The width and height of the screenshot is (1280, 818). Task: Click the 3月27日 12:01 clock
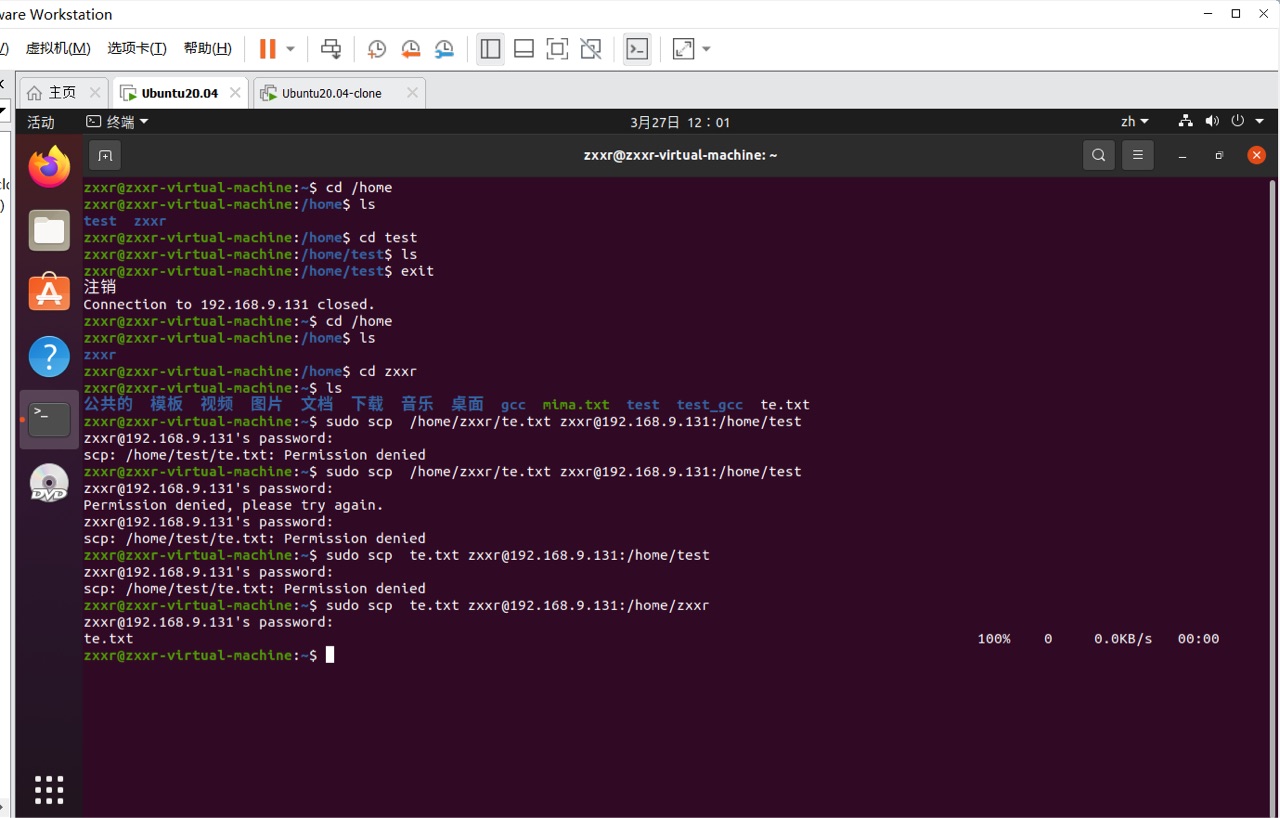(679, 121)
